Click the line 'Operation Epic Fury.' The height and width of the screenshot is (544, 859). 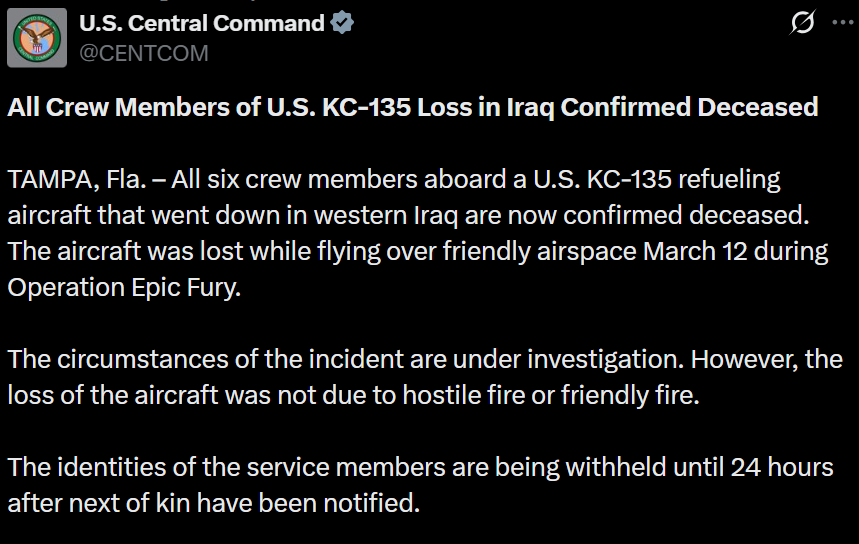click(x=124, y=288)
